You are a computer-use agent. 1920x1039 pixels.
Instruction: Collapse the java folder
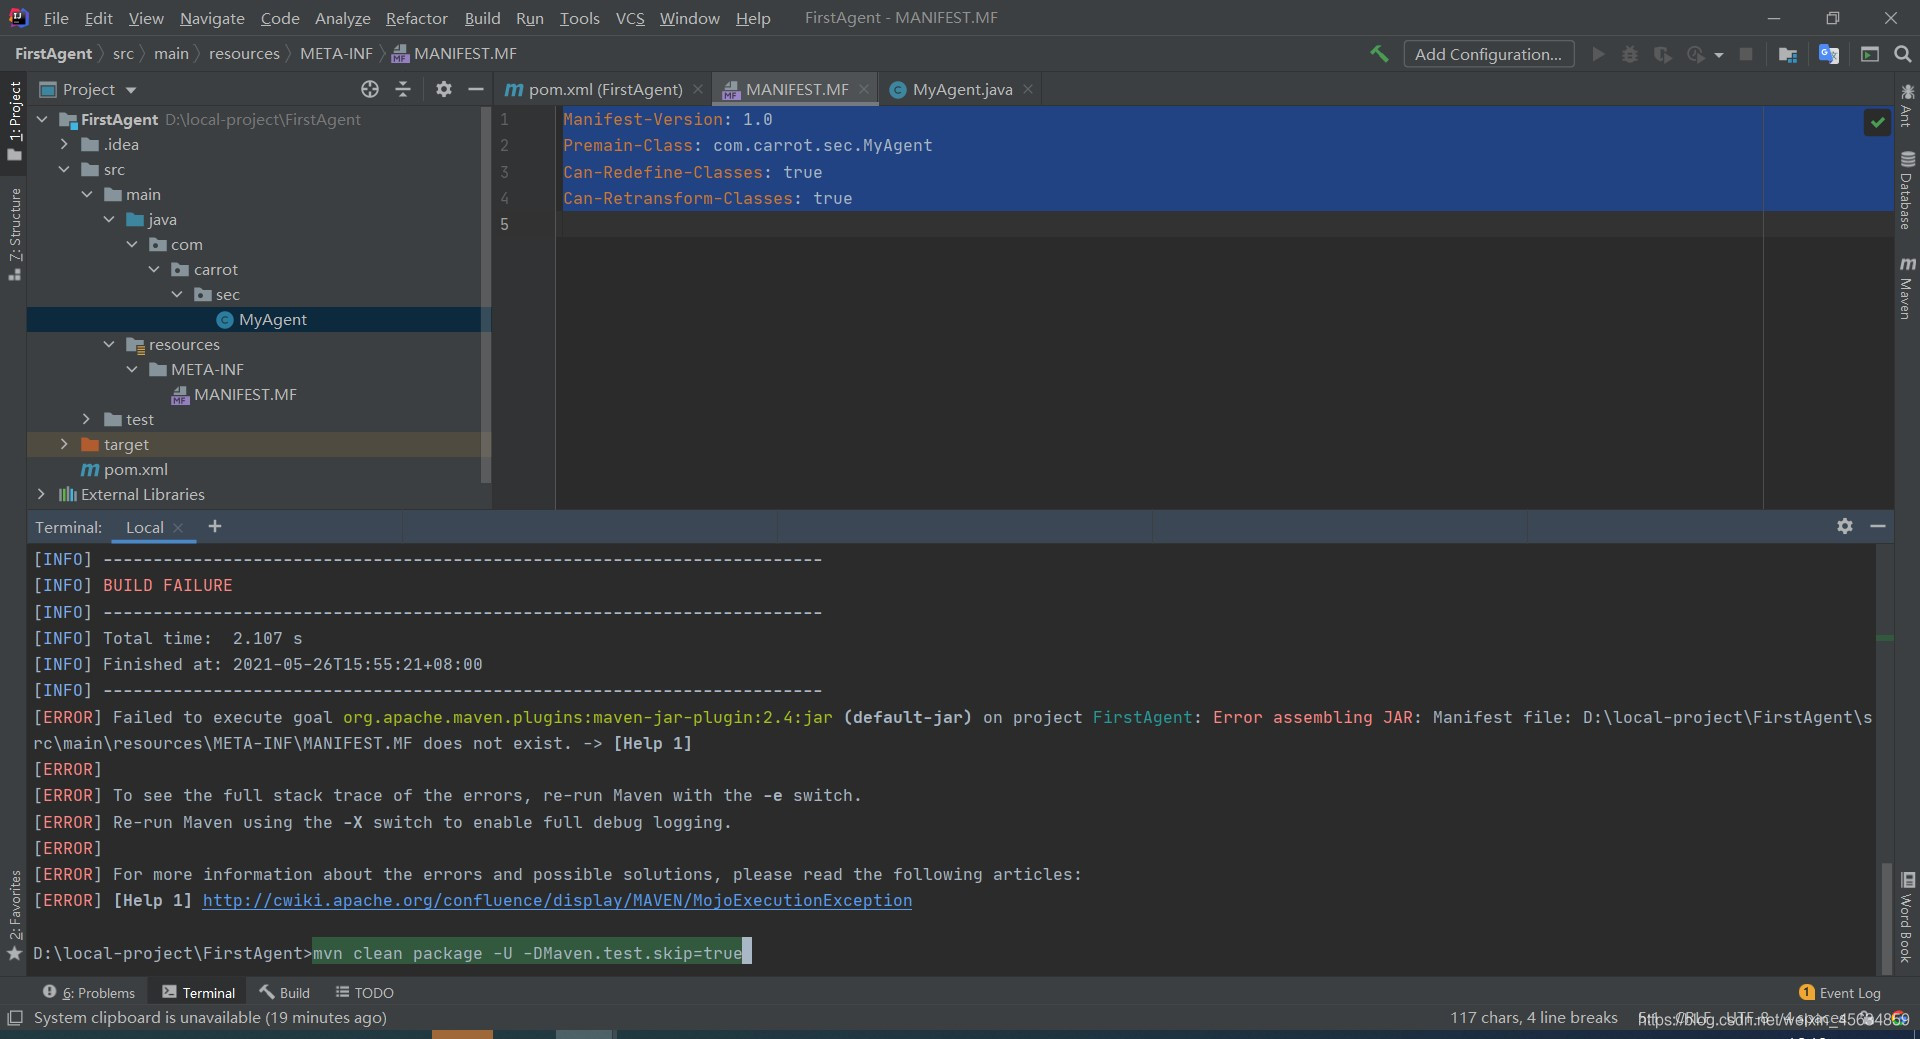pos(109,219)
